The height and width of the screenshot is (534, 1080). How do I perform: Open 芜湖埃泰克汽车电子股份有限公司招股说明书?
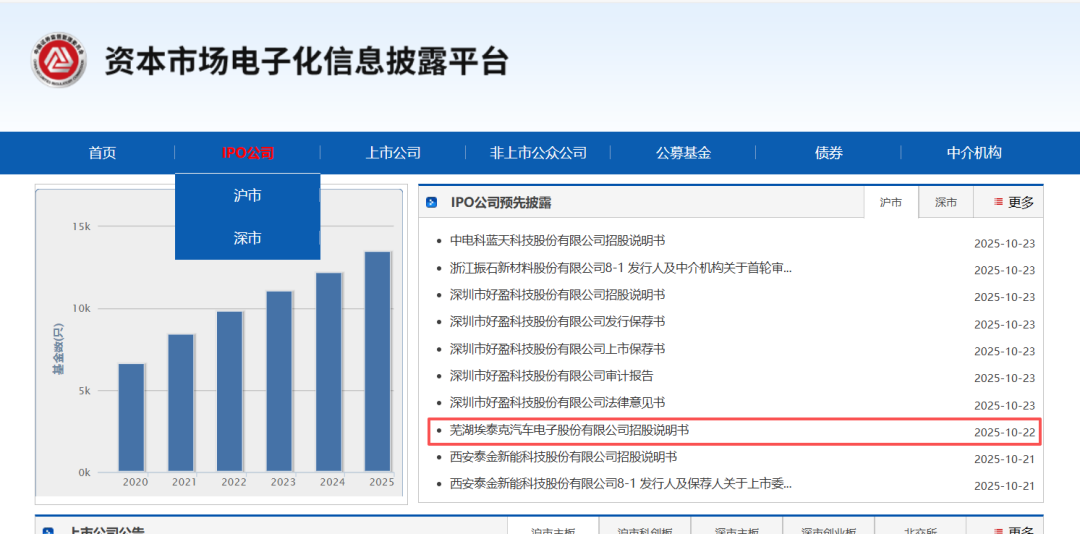click(570, 430)
